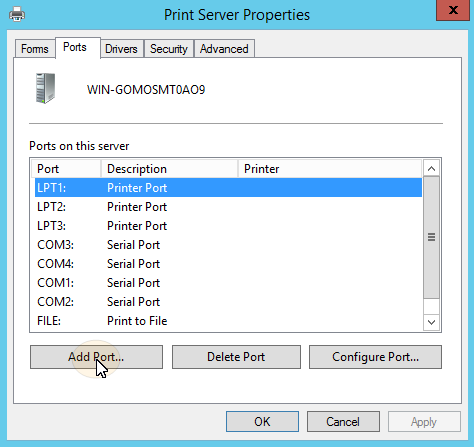Screen dimensions: 474x447
Task: Click the Printer column header
Action: coord(330,169)
